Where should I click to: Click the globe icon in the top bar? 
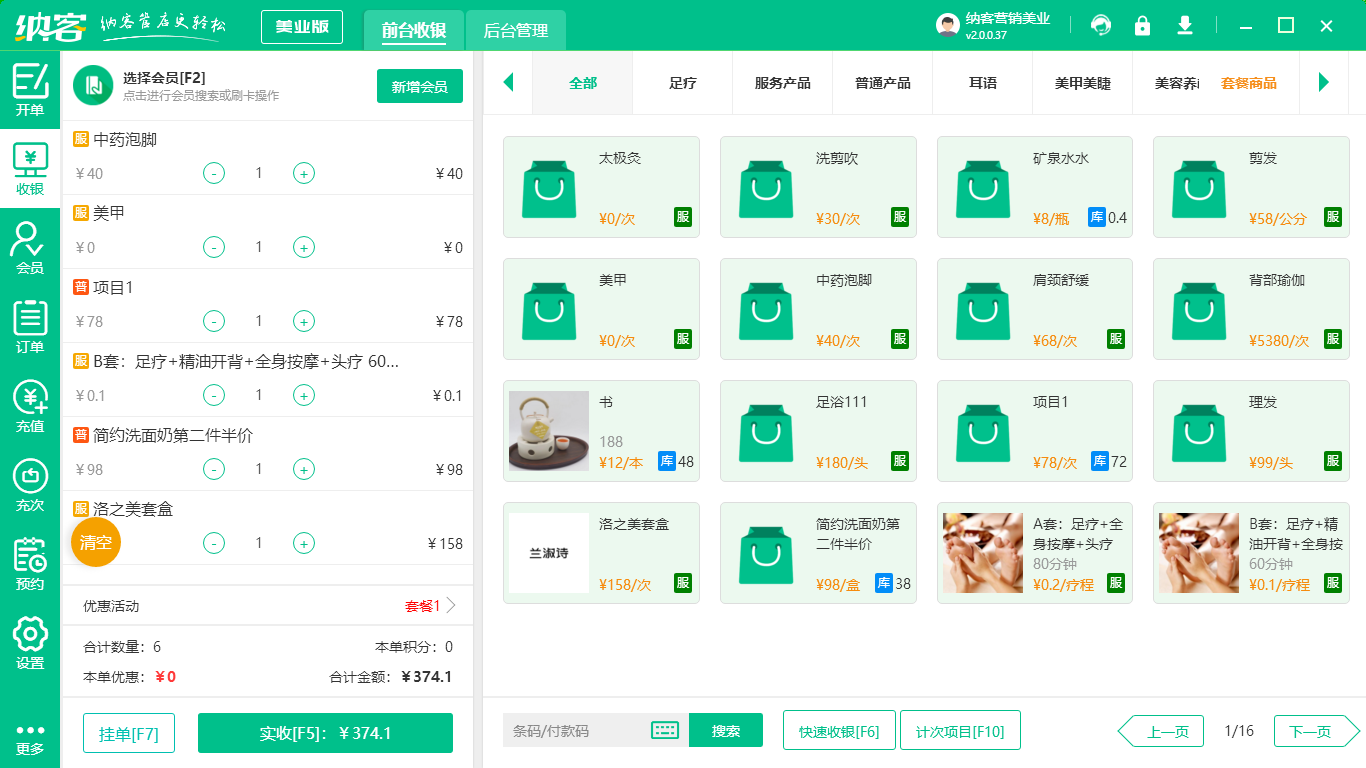[1100, 26]
